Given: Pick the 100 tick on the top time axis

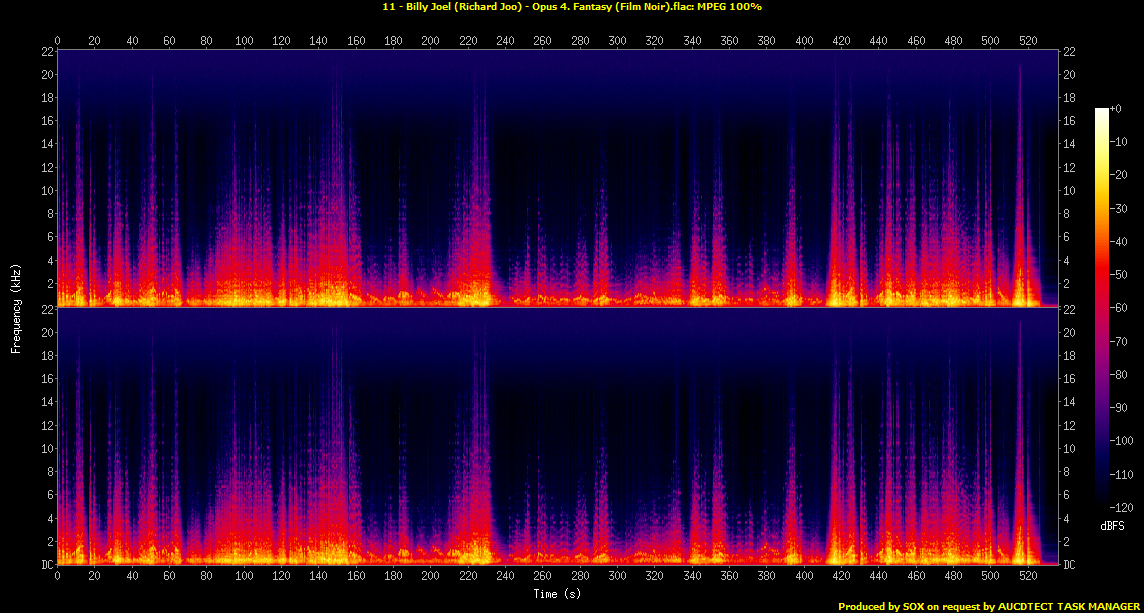Looking at the screenshot, I should [x=243, y=41].
